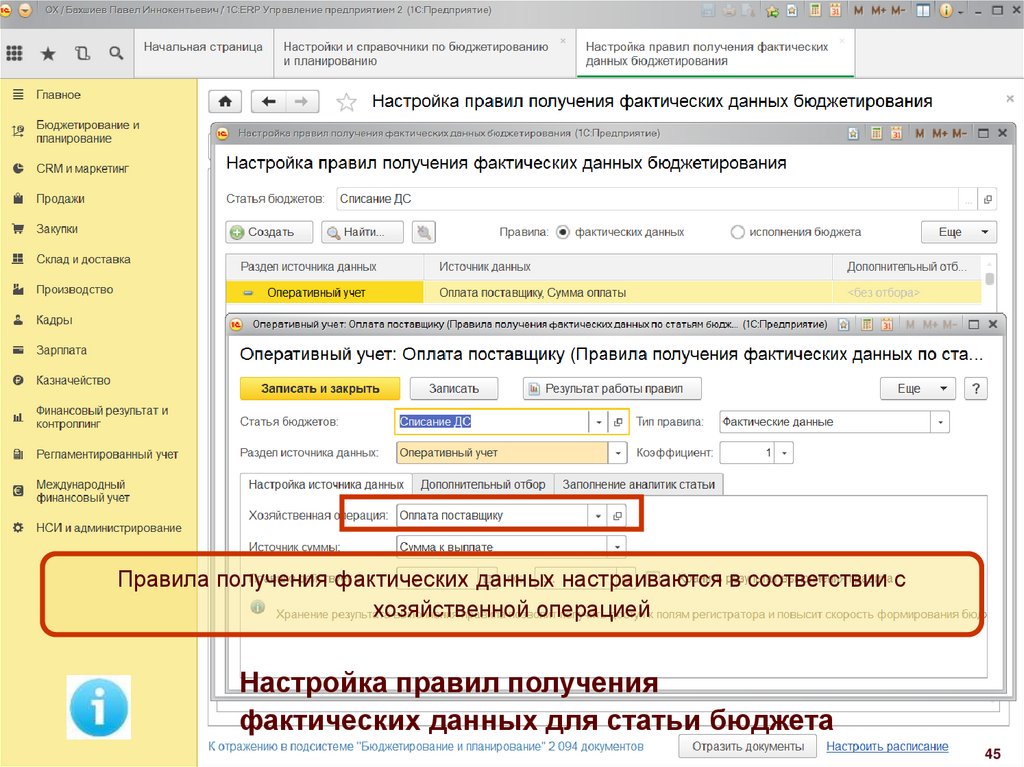This screenshot has width=1024, height=767.
Task: Switch to 'Дополнительный отбор' tab
Action: pos(482,484)
